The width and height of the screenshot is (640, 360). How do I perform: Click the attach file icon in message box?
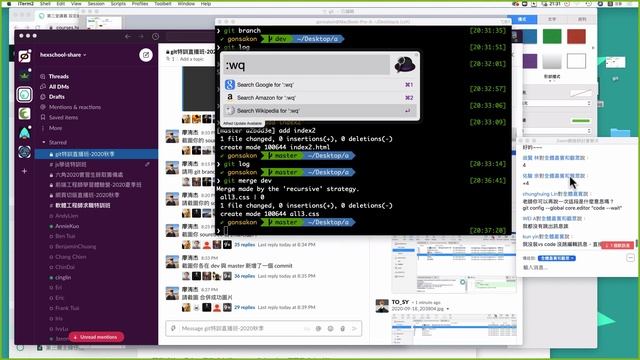[342, 328]
